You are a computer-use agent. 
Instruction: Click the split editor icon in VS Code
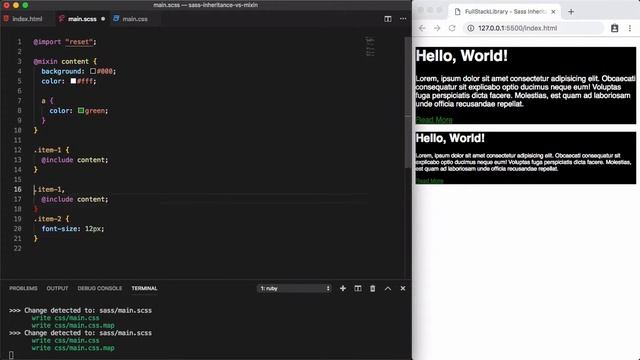coord(387,19)
